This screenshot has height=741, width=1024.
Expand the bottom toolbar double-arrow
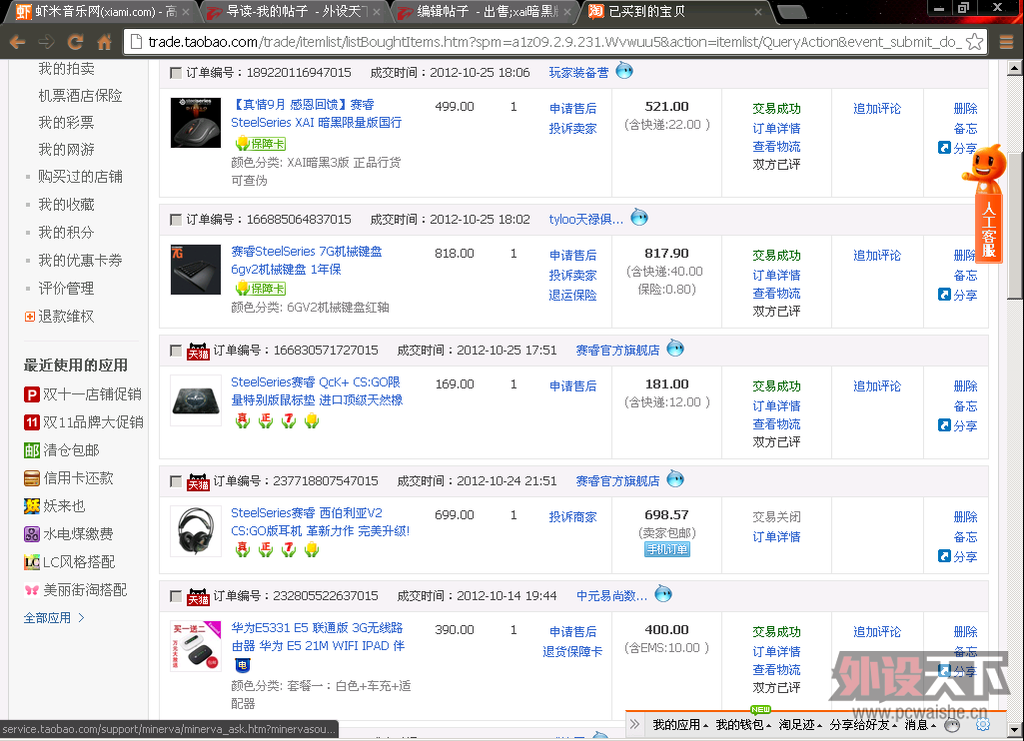tap(634, 724)
